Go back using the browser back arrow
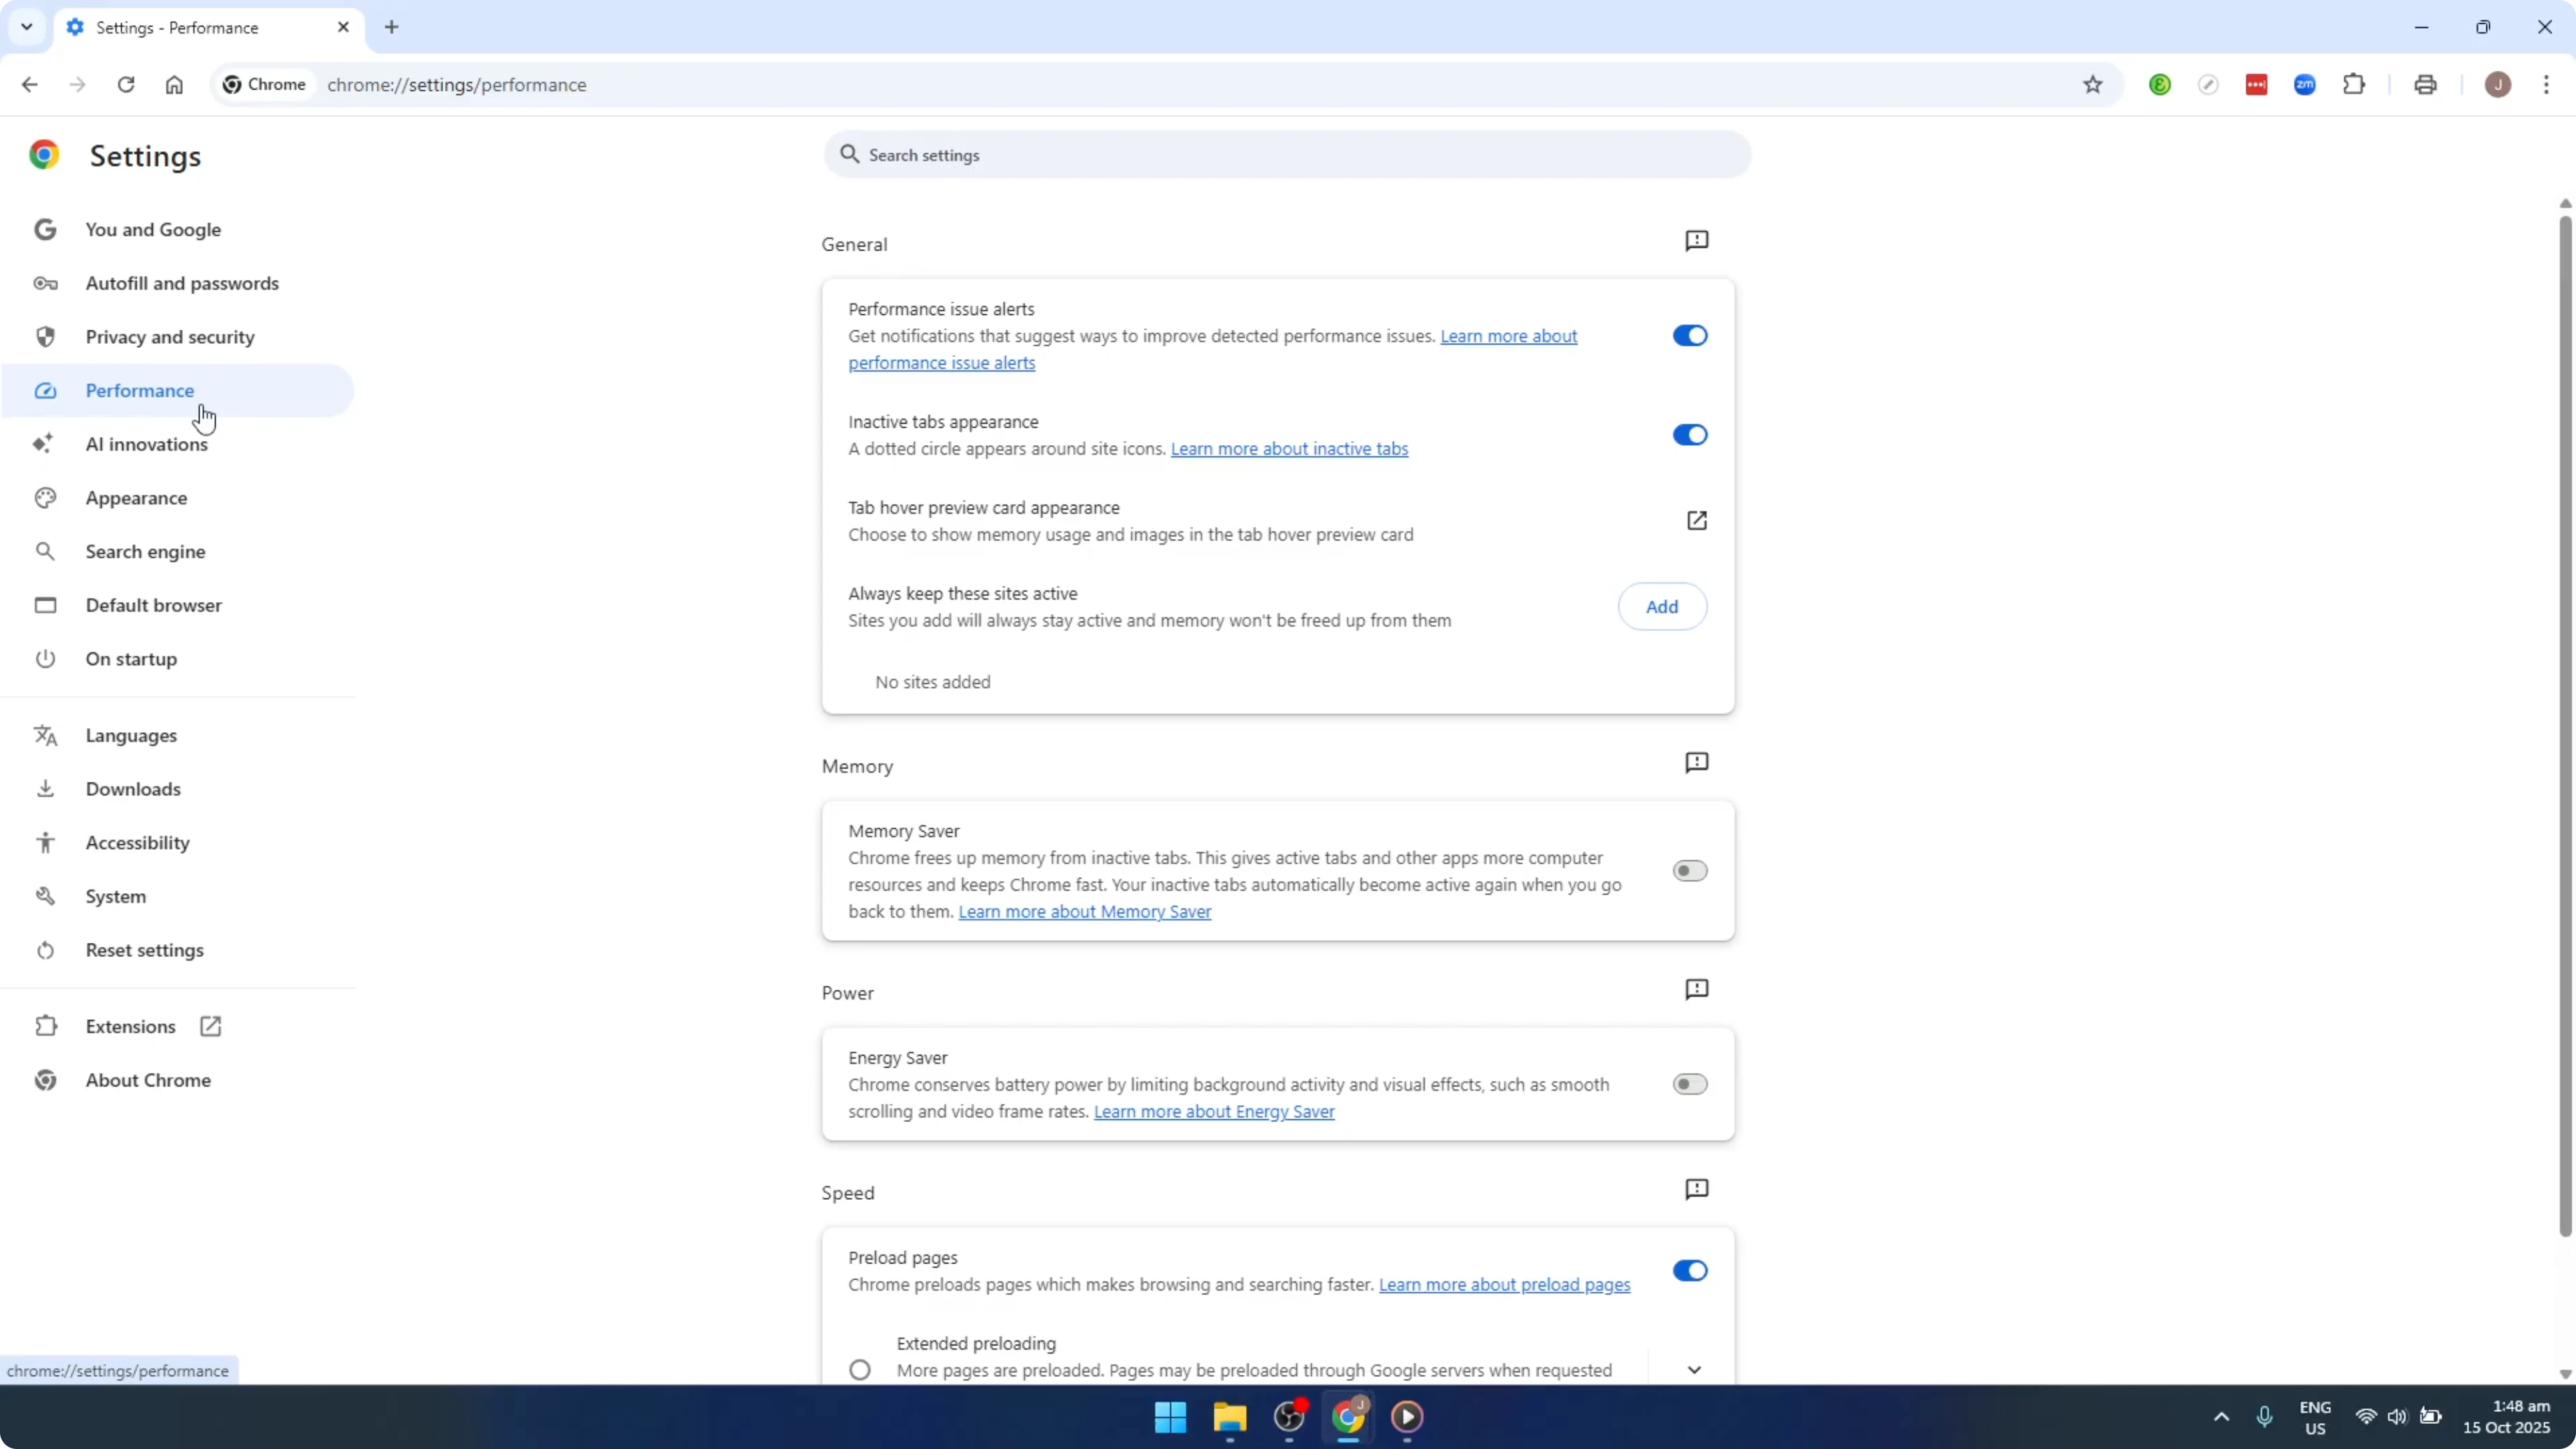Image resolution: width=2576 pixels, height=1449 pixels. (29, 85)
